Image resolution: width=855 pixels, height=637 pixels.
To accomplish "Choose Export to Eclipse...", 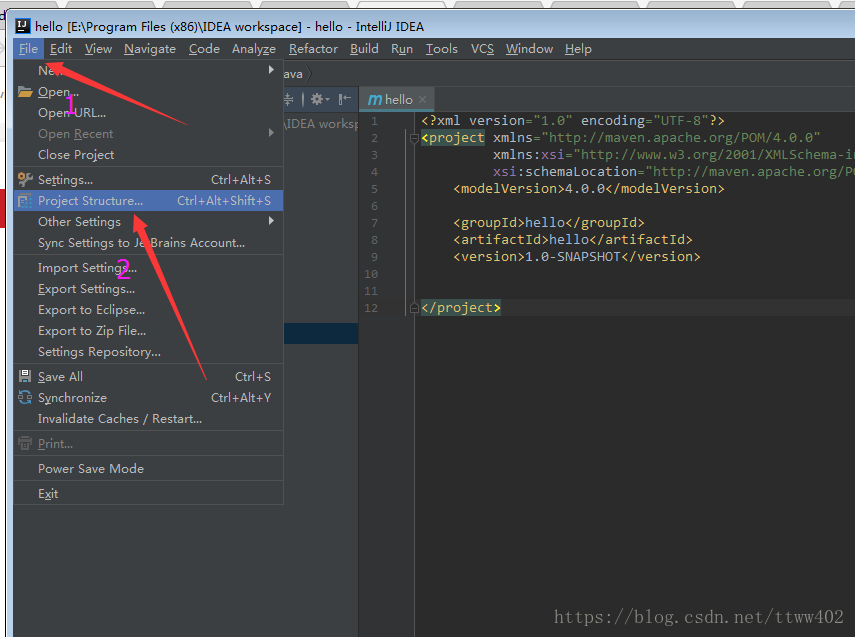I will (148, 310).
